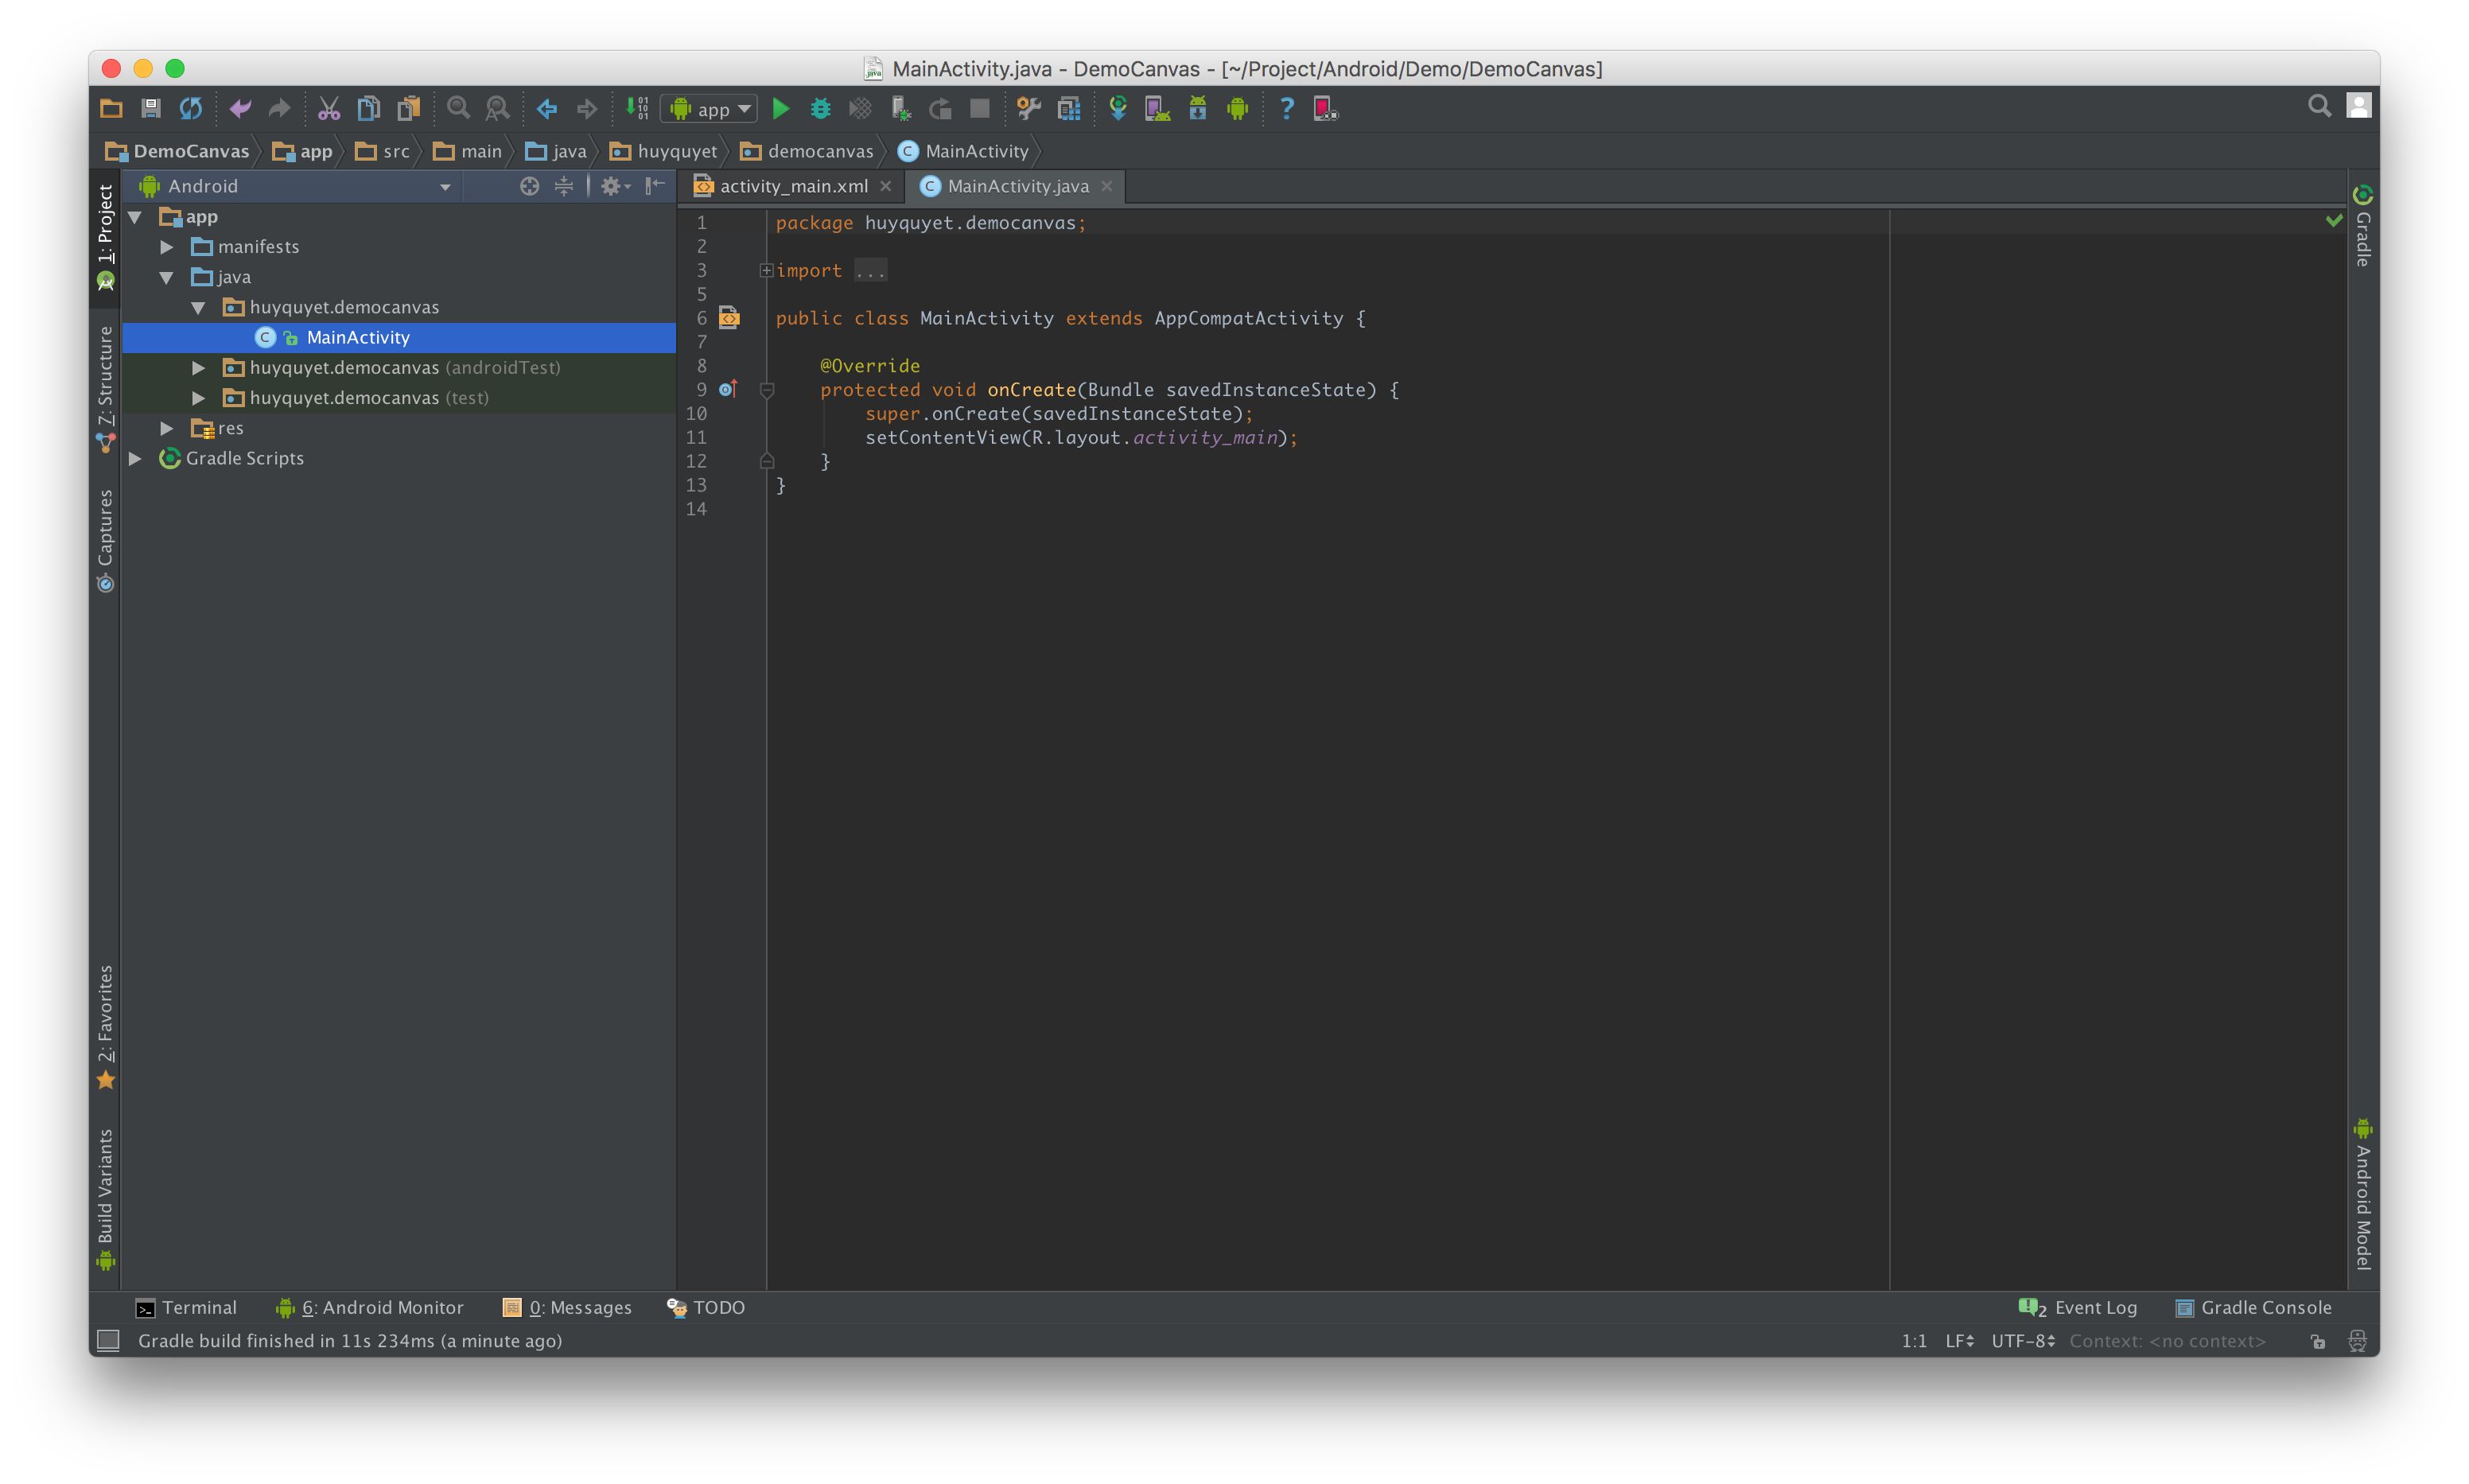Hide the Project tool window
The image size is (2469, 1484).
(655, 186)
